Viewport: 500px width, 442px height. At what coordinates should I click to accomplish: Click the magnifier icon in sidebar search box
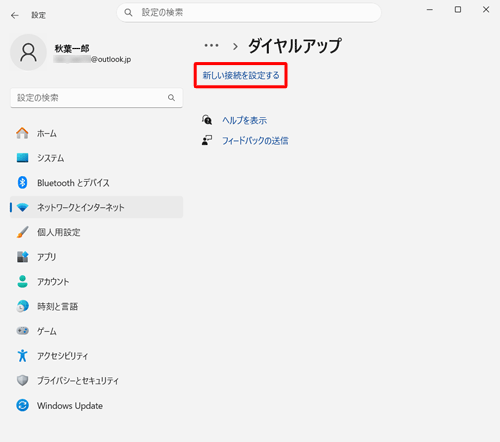(x=171, y=98)
